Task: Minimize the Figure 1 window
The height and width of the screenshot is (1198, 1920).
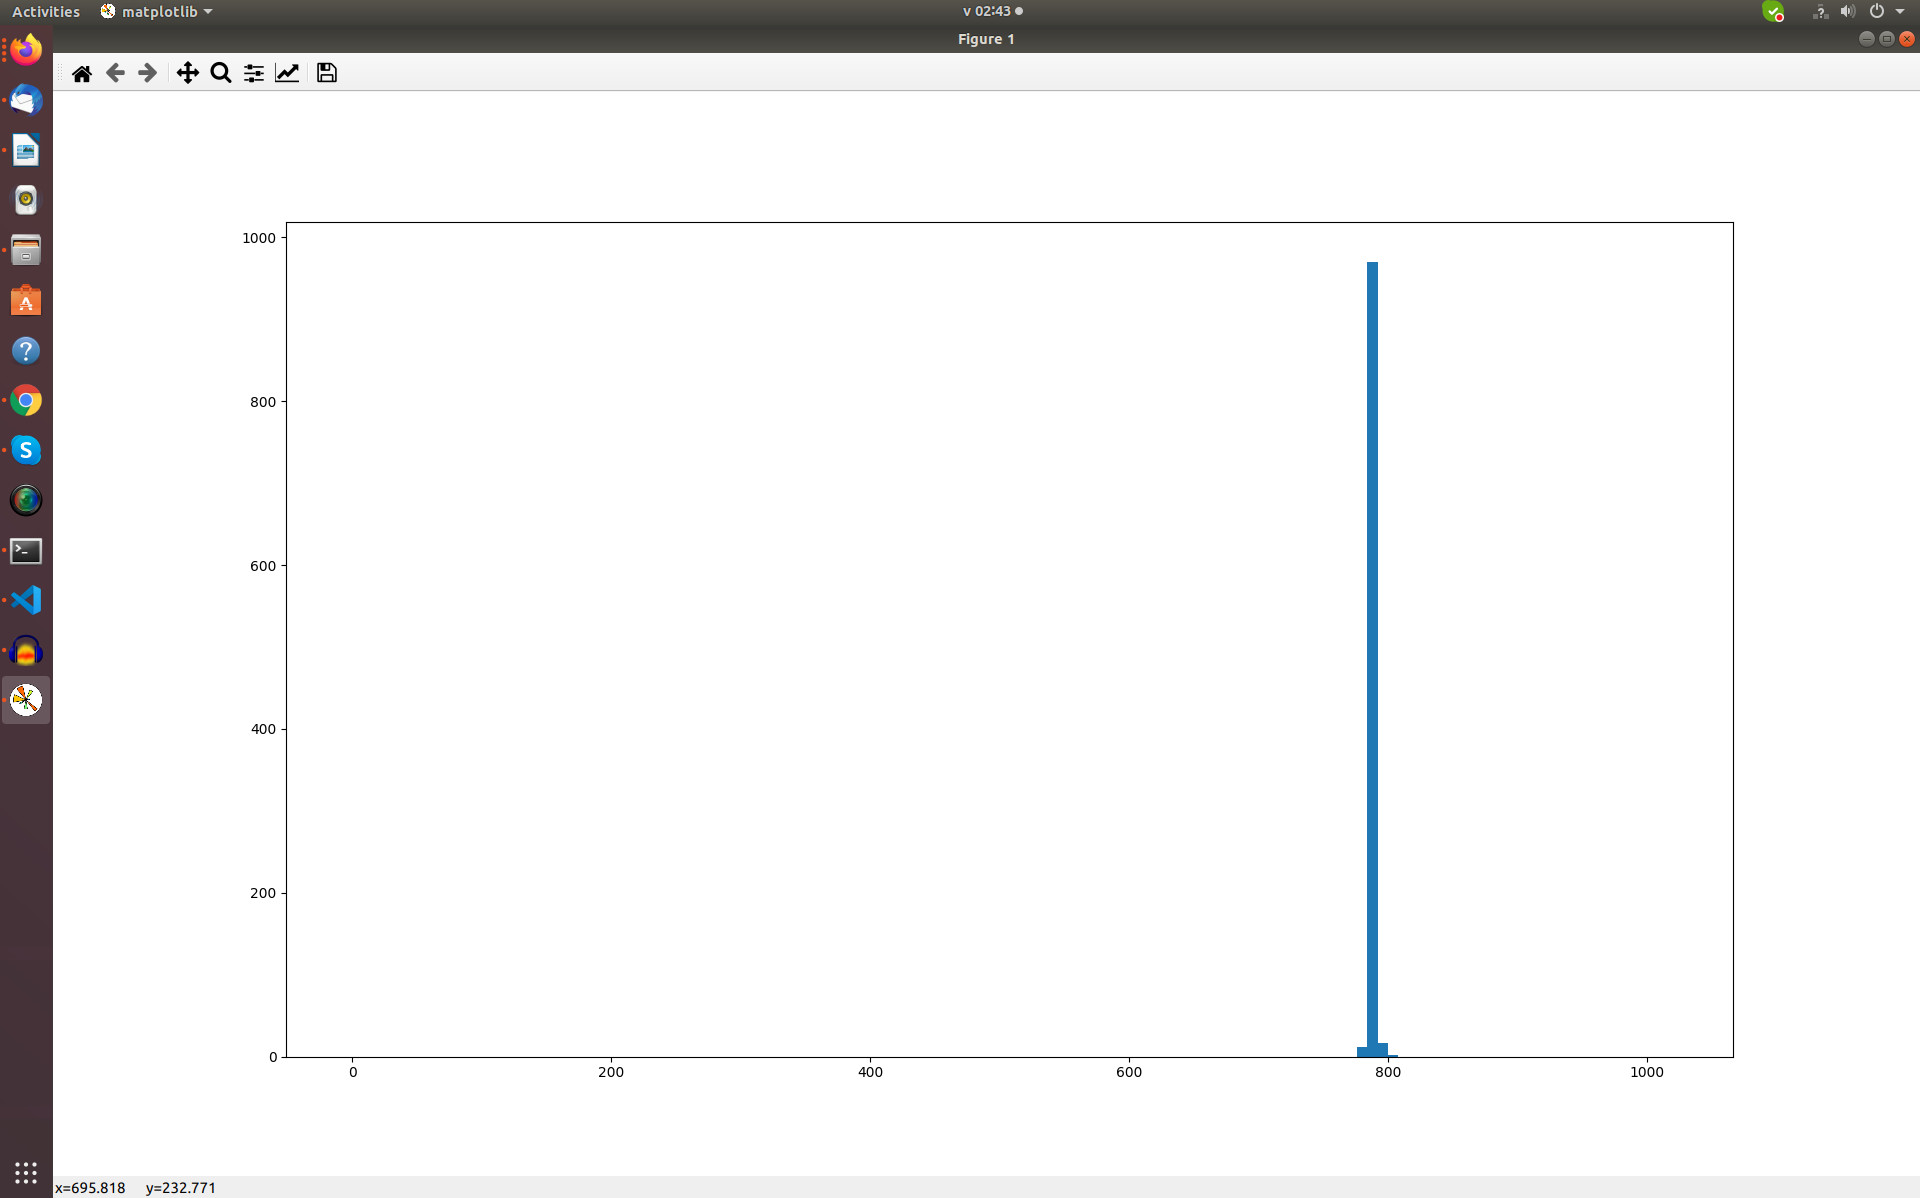Action: coord(1866,39)
